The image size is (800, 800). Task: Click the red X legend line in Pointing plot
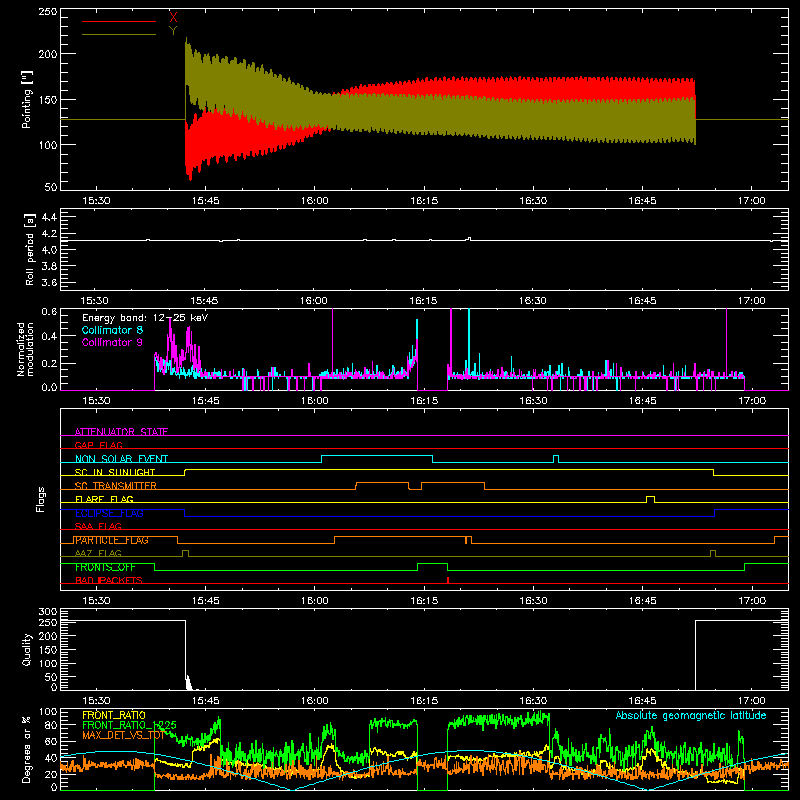119,21
